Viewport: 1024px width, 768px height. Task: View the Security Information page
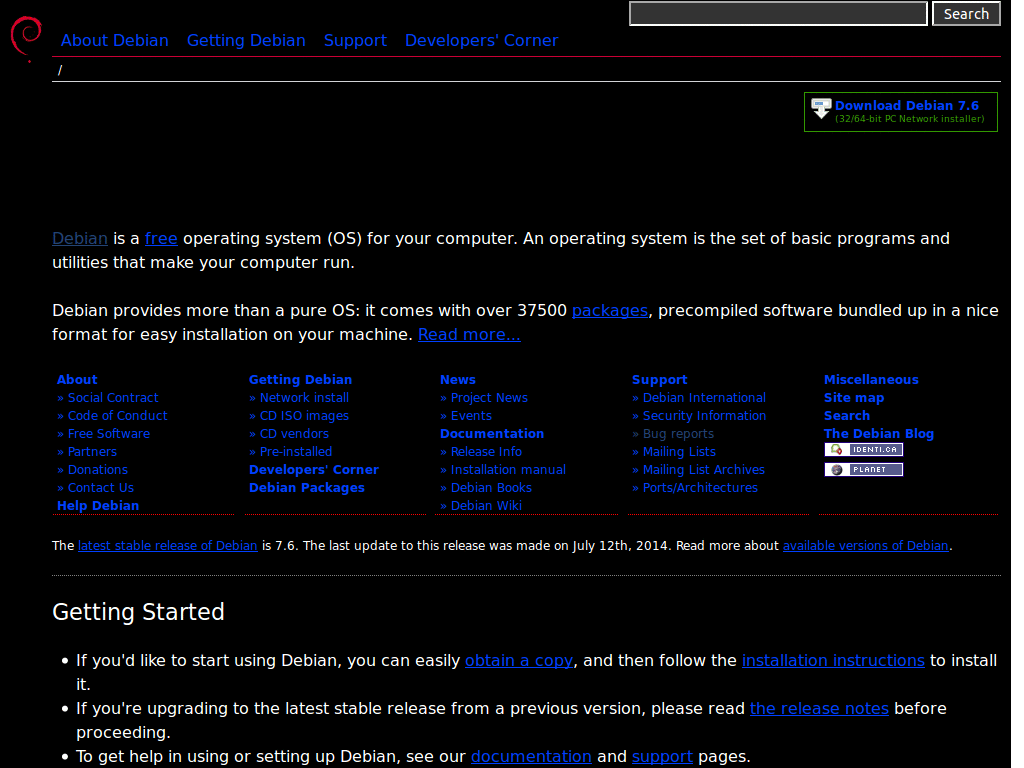click(704, 415)
